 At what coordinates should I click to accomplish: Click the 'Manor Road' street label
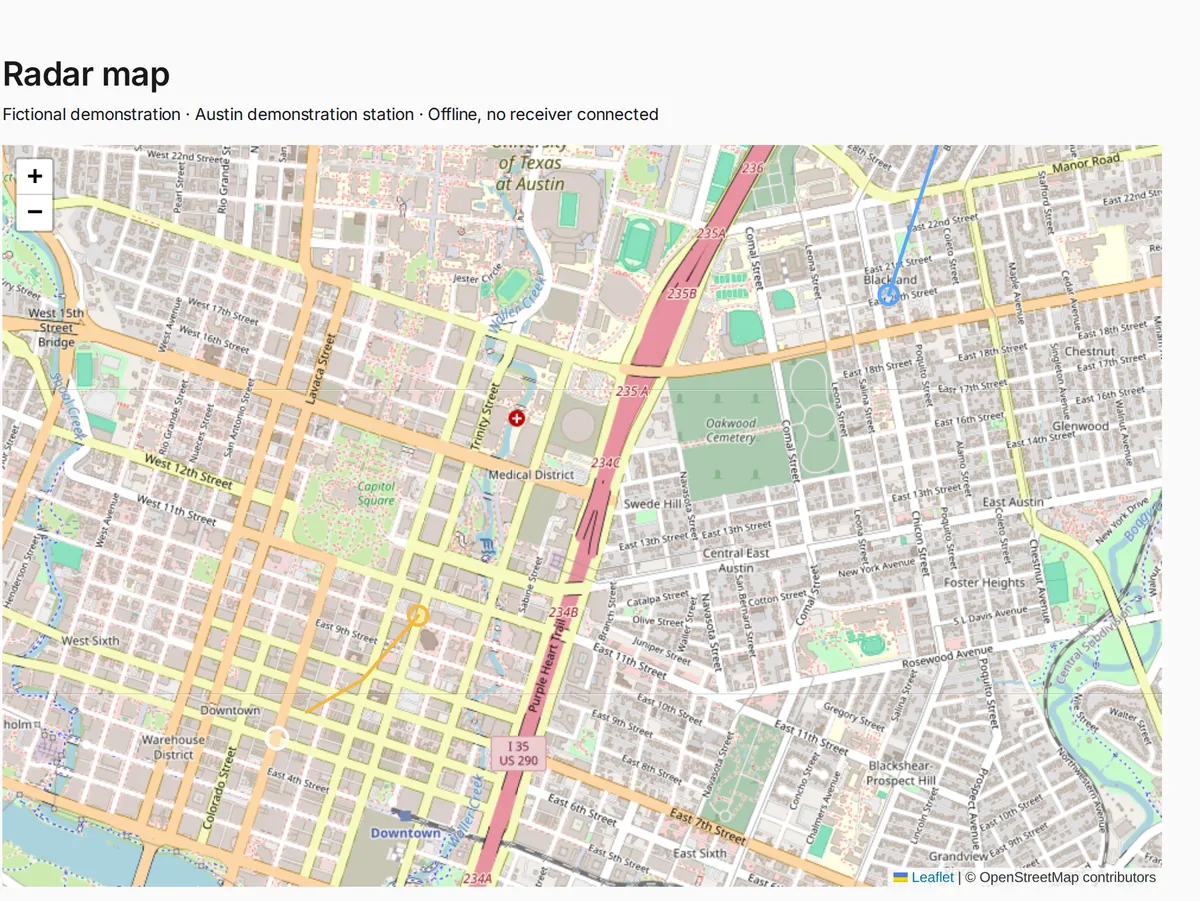1087,161
